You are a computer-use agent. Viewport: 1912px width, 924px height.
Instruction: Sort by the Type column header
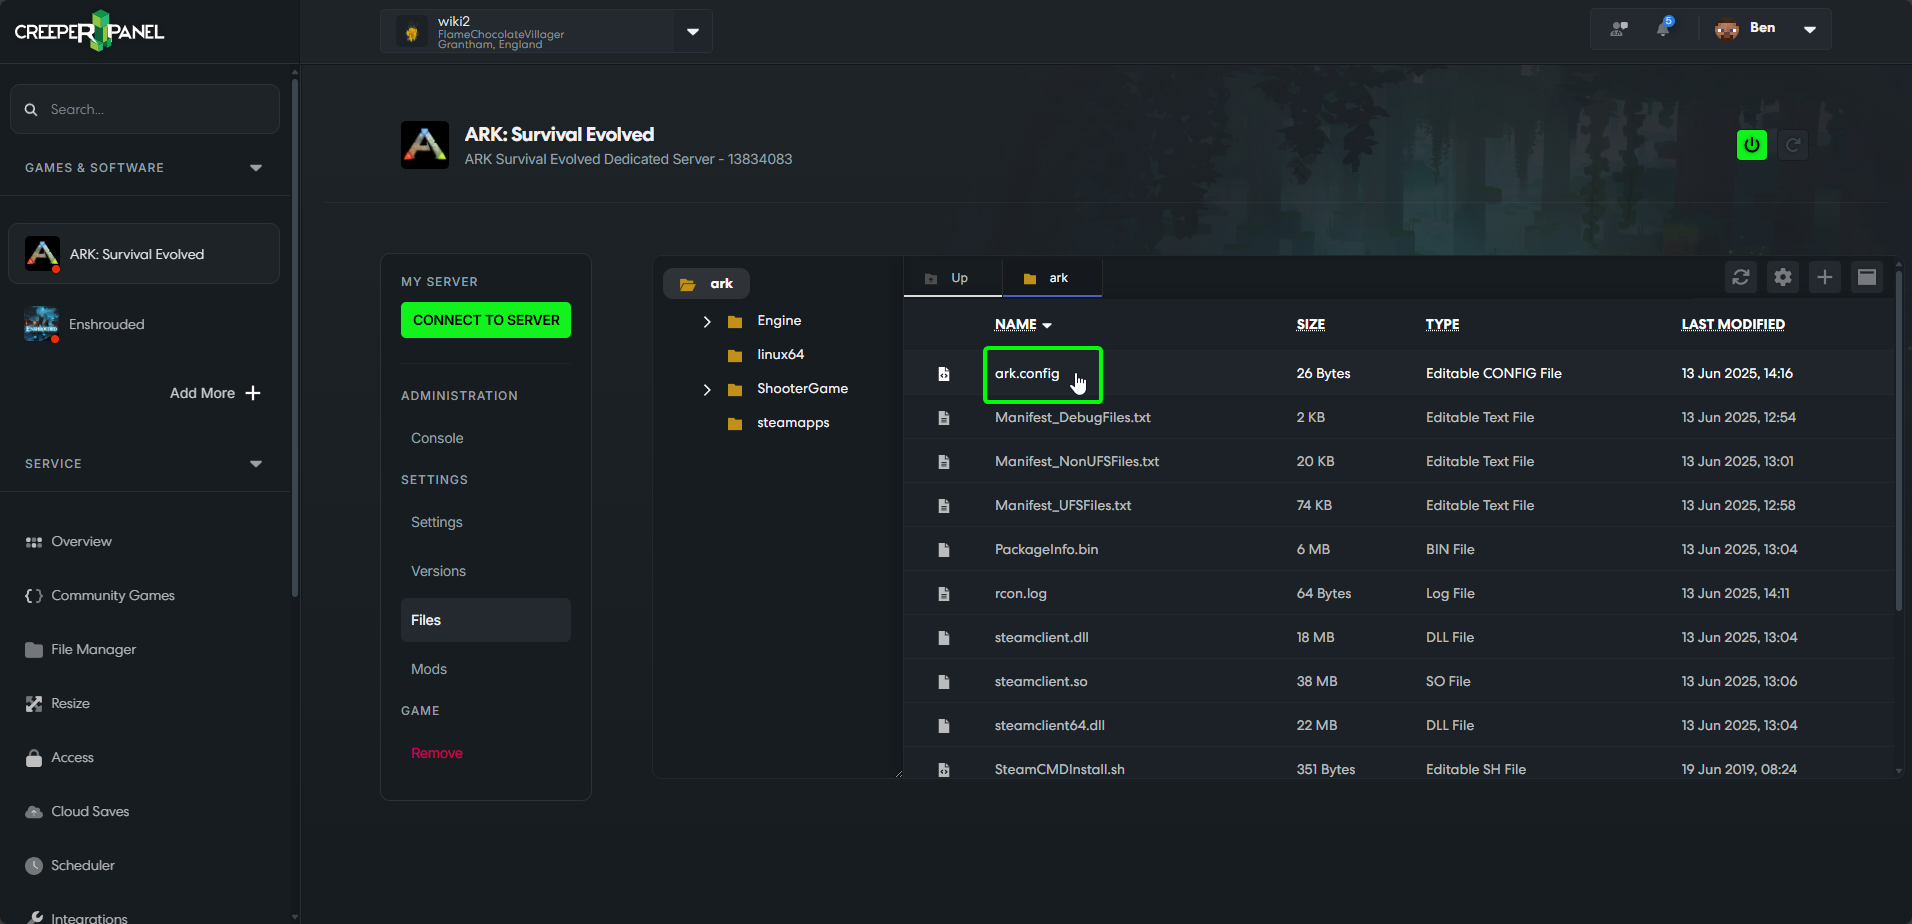[x=1442, y=324]
